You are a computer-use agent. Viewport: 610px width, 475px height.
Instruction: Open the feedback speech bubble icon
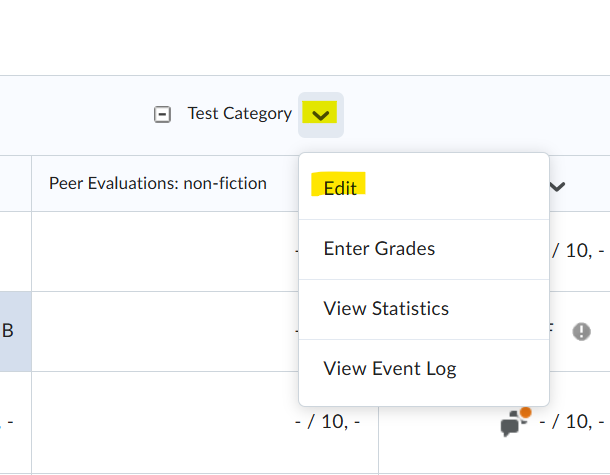[514, 424]
